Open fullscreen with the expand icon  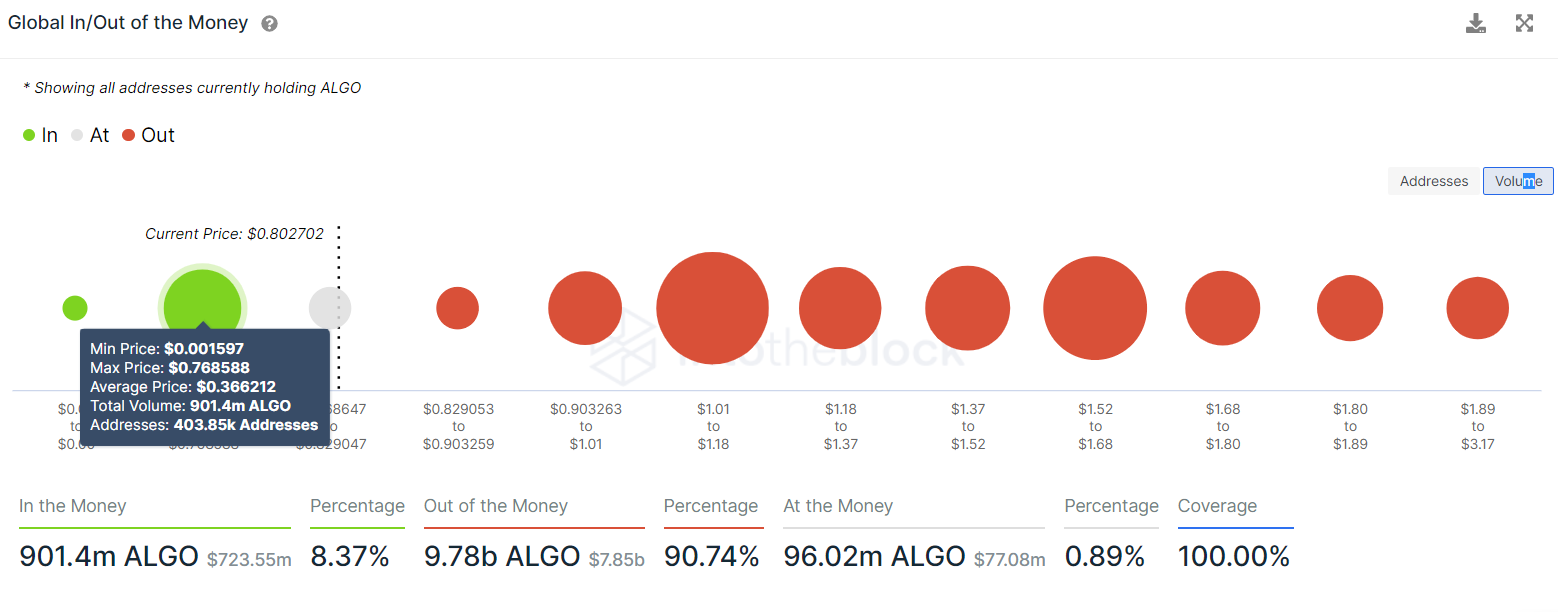(x=1524, y=23)
